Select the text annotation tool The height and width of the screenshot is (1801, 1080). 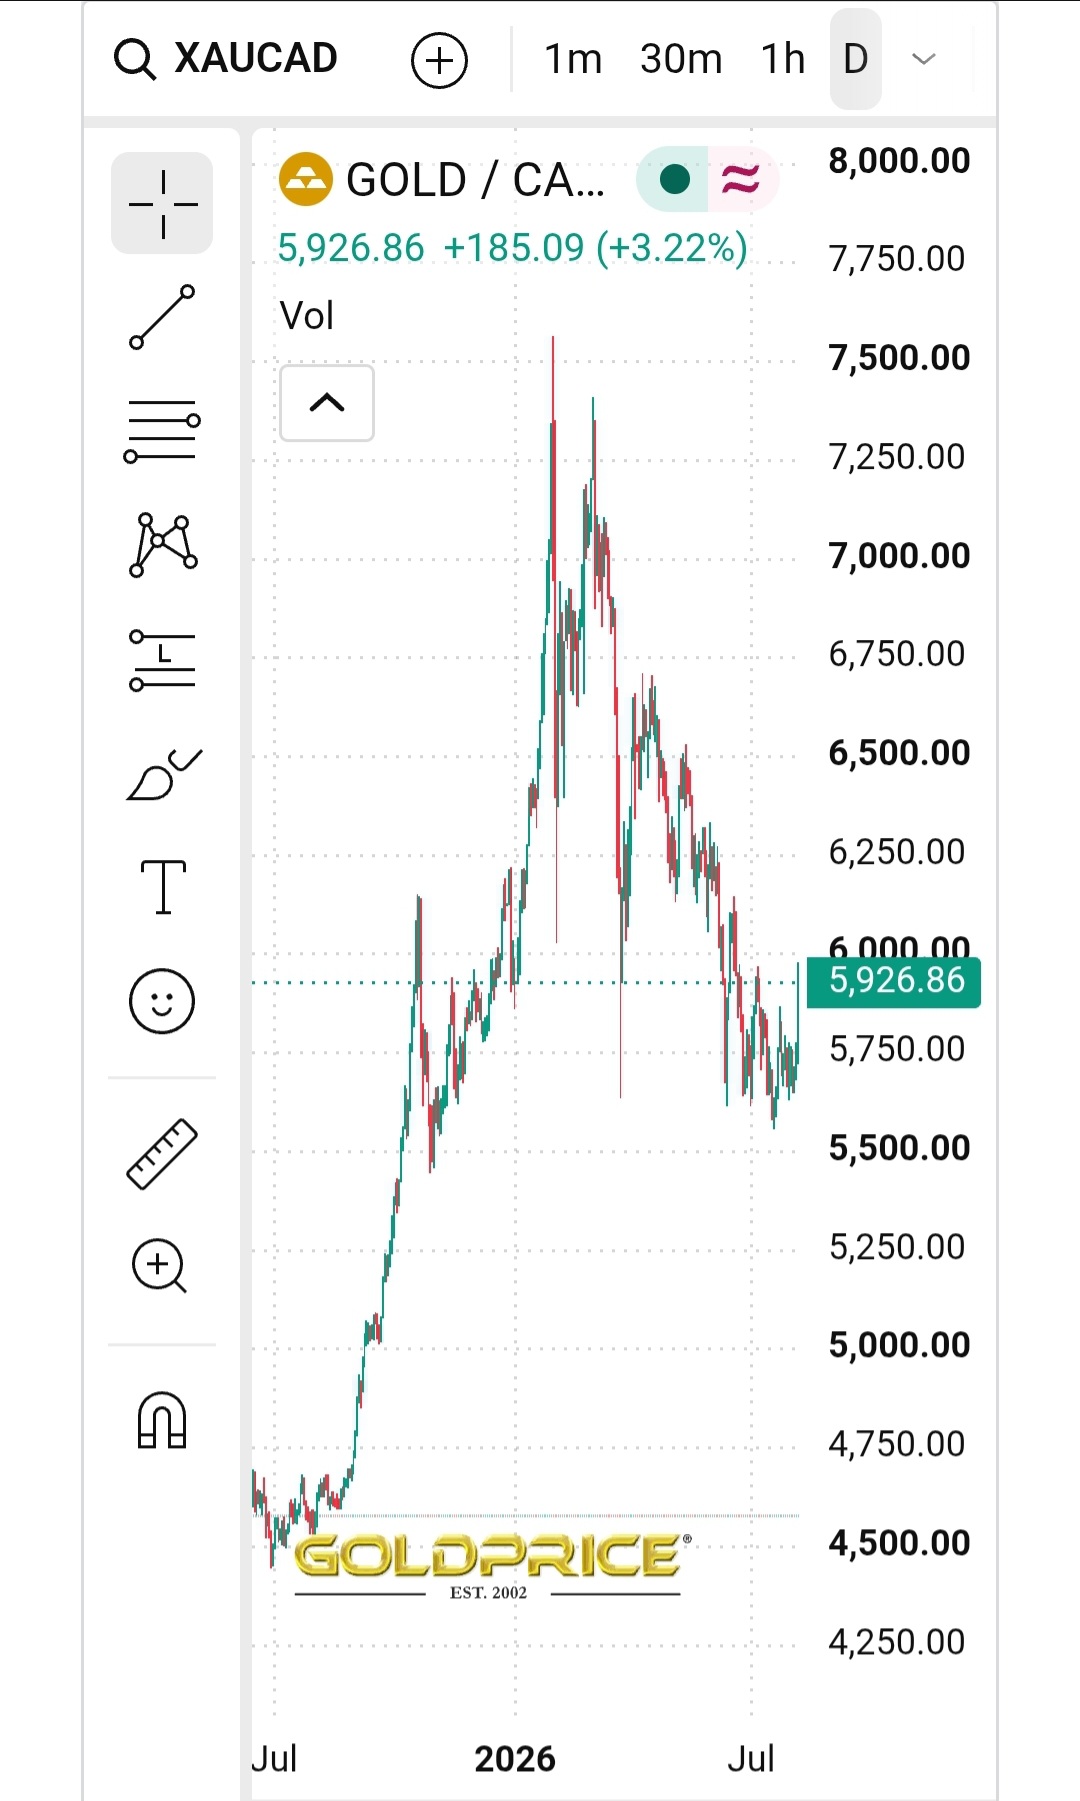tap(163, 887)
